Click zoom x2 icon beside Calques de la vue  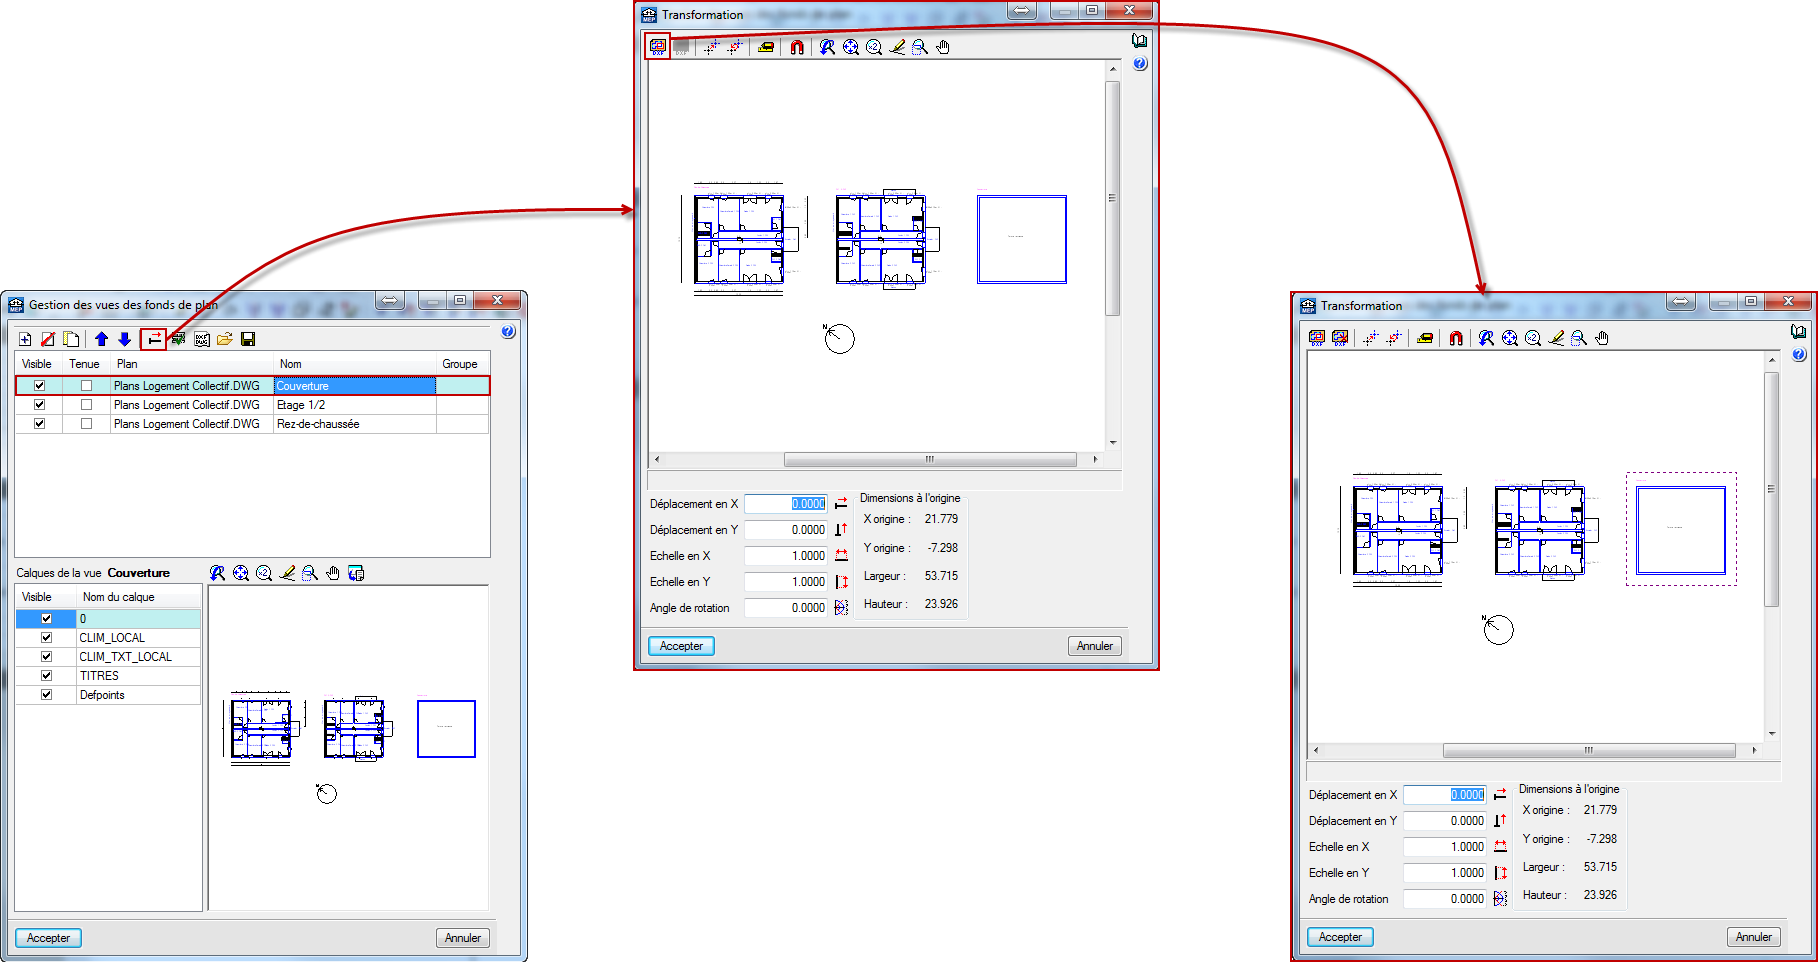pos(264,573)
